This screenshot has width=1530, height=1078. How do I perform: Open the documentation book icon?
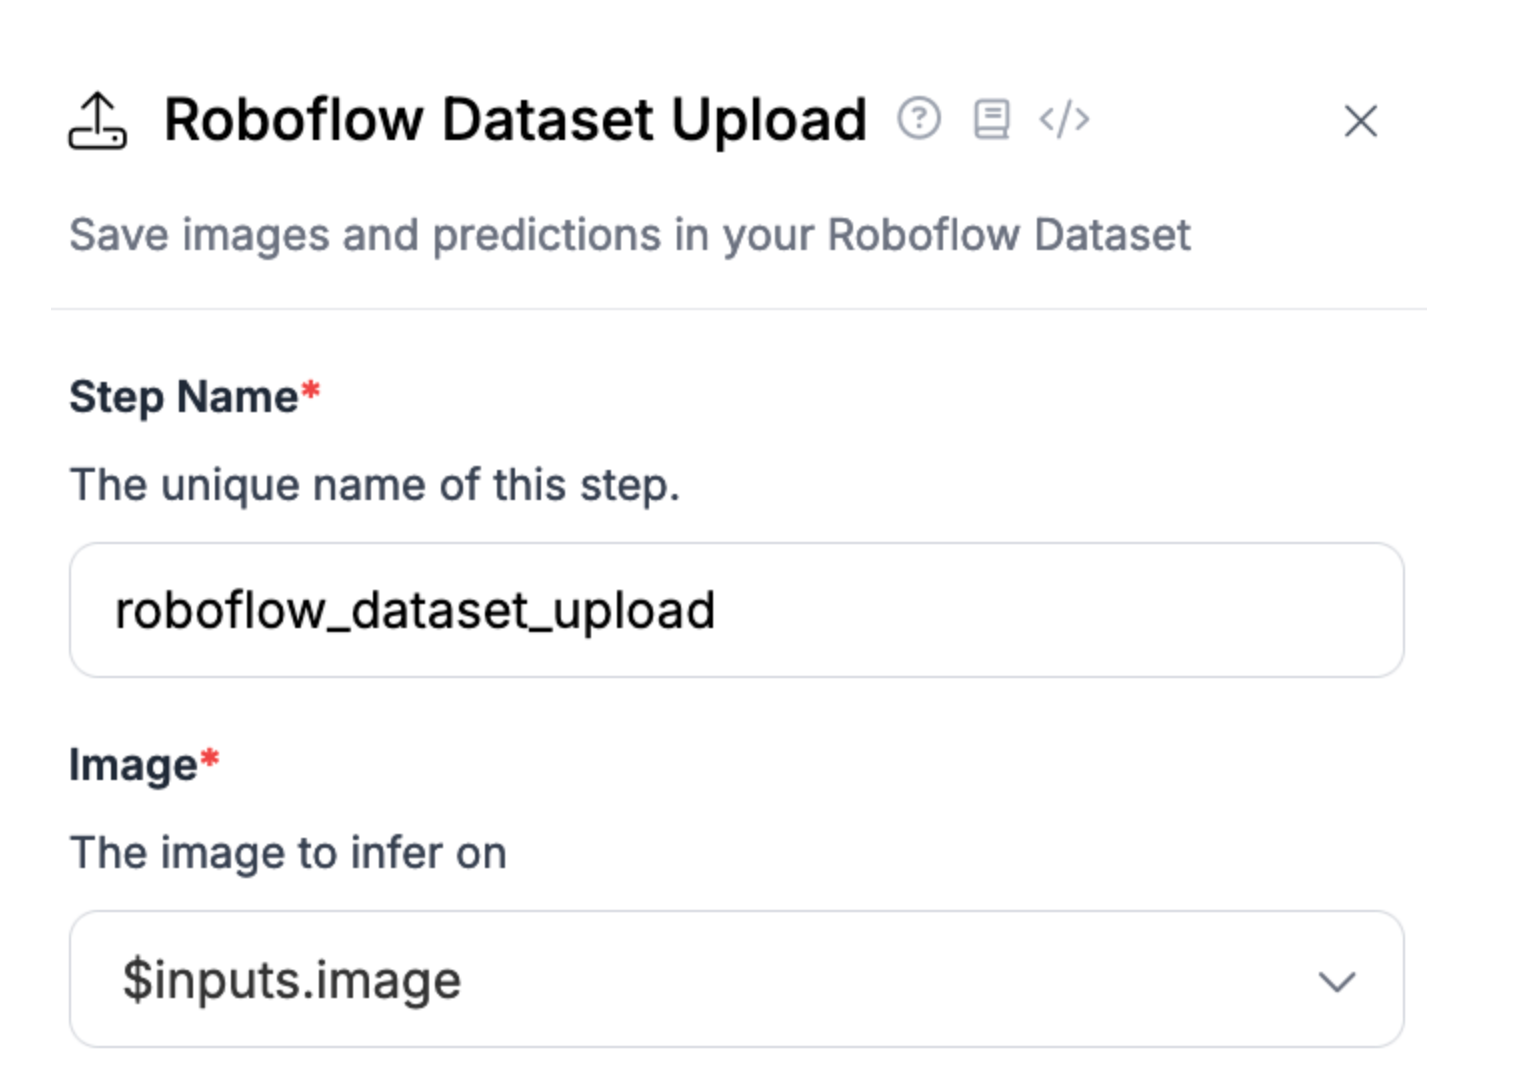pos(991,120)
